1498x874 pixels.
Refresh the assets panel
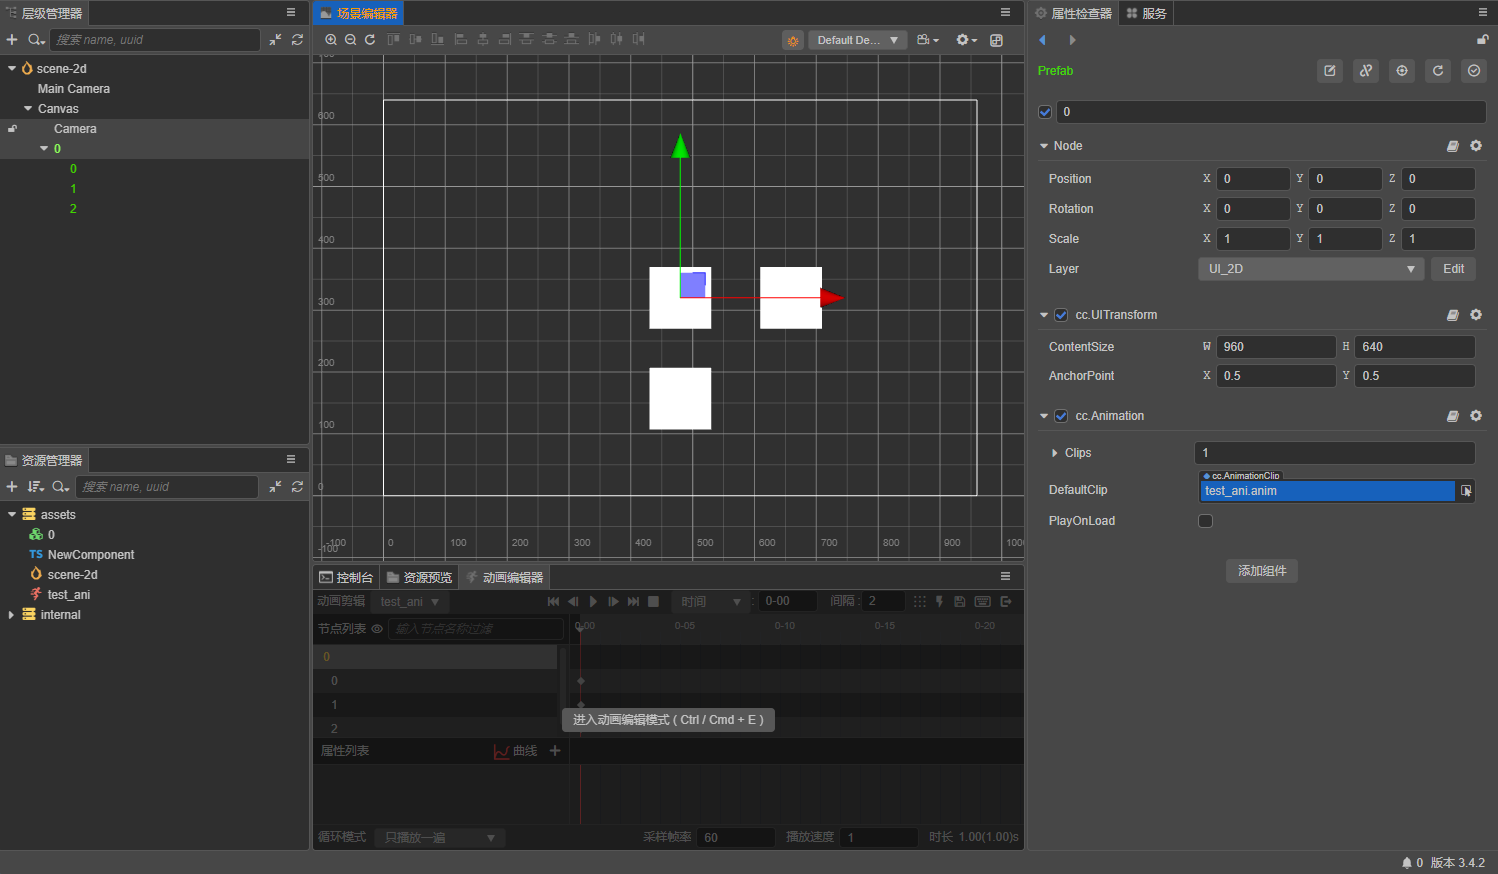[x=297, y=487]
